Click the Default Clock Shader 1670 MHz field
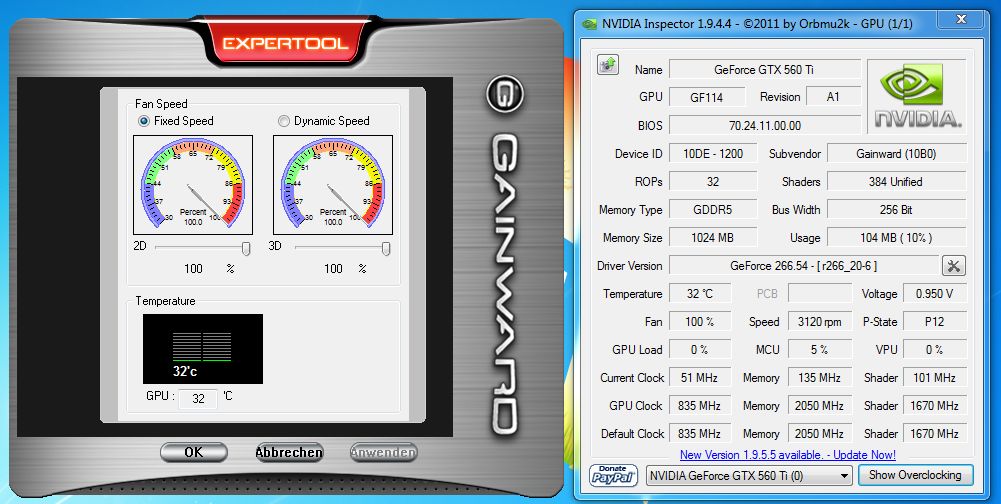1001x504 pixels. pyautogui.click(x=935, y=434)
